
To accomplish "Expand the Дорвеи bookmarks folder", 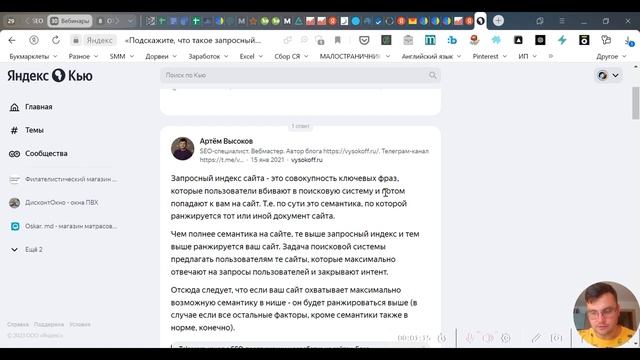I will pos(161,56).
